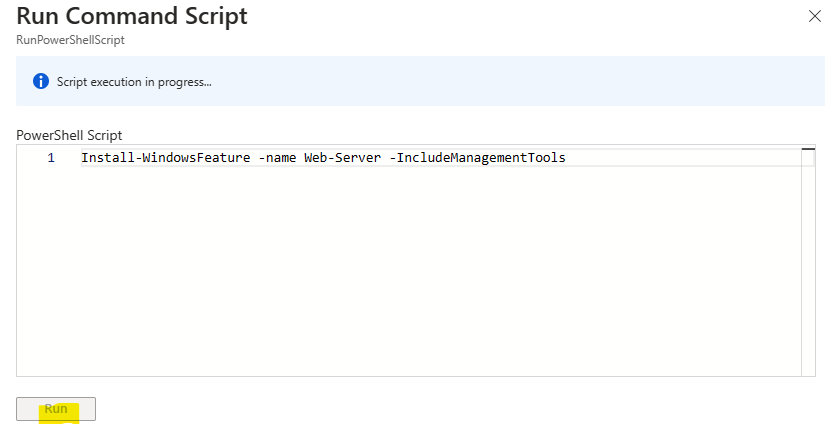Click the word 'Script' in the status banner
825x428 pixels.
click(72, 82)
